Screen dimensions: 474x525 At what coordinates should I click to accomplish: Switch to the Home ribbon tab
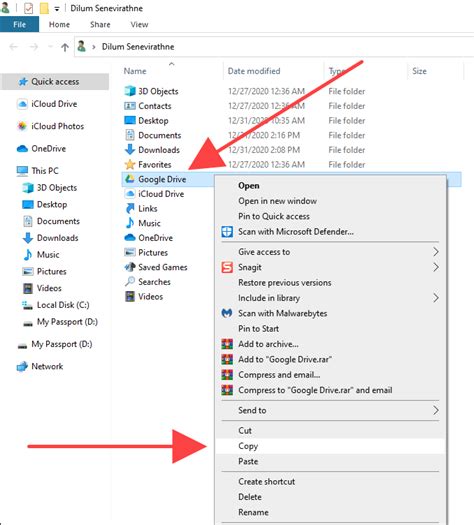(59, 24)
